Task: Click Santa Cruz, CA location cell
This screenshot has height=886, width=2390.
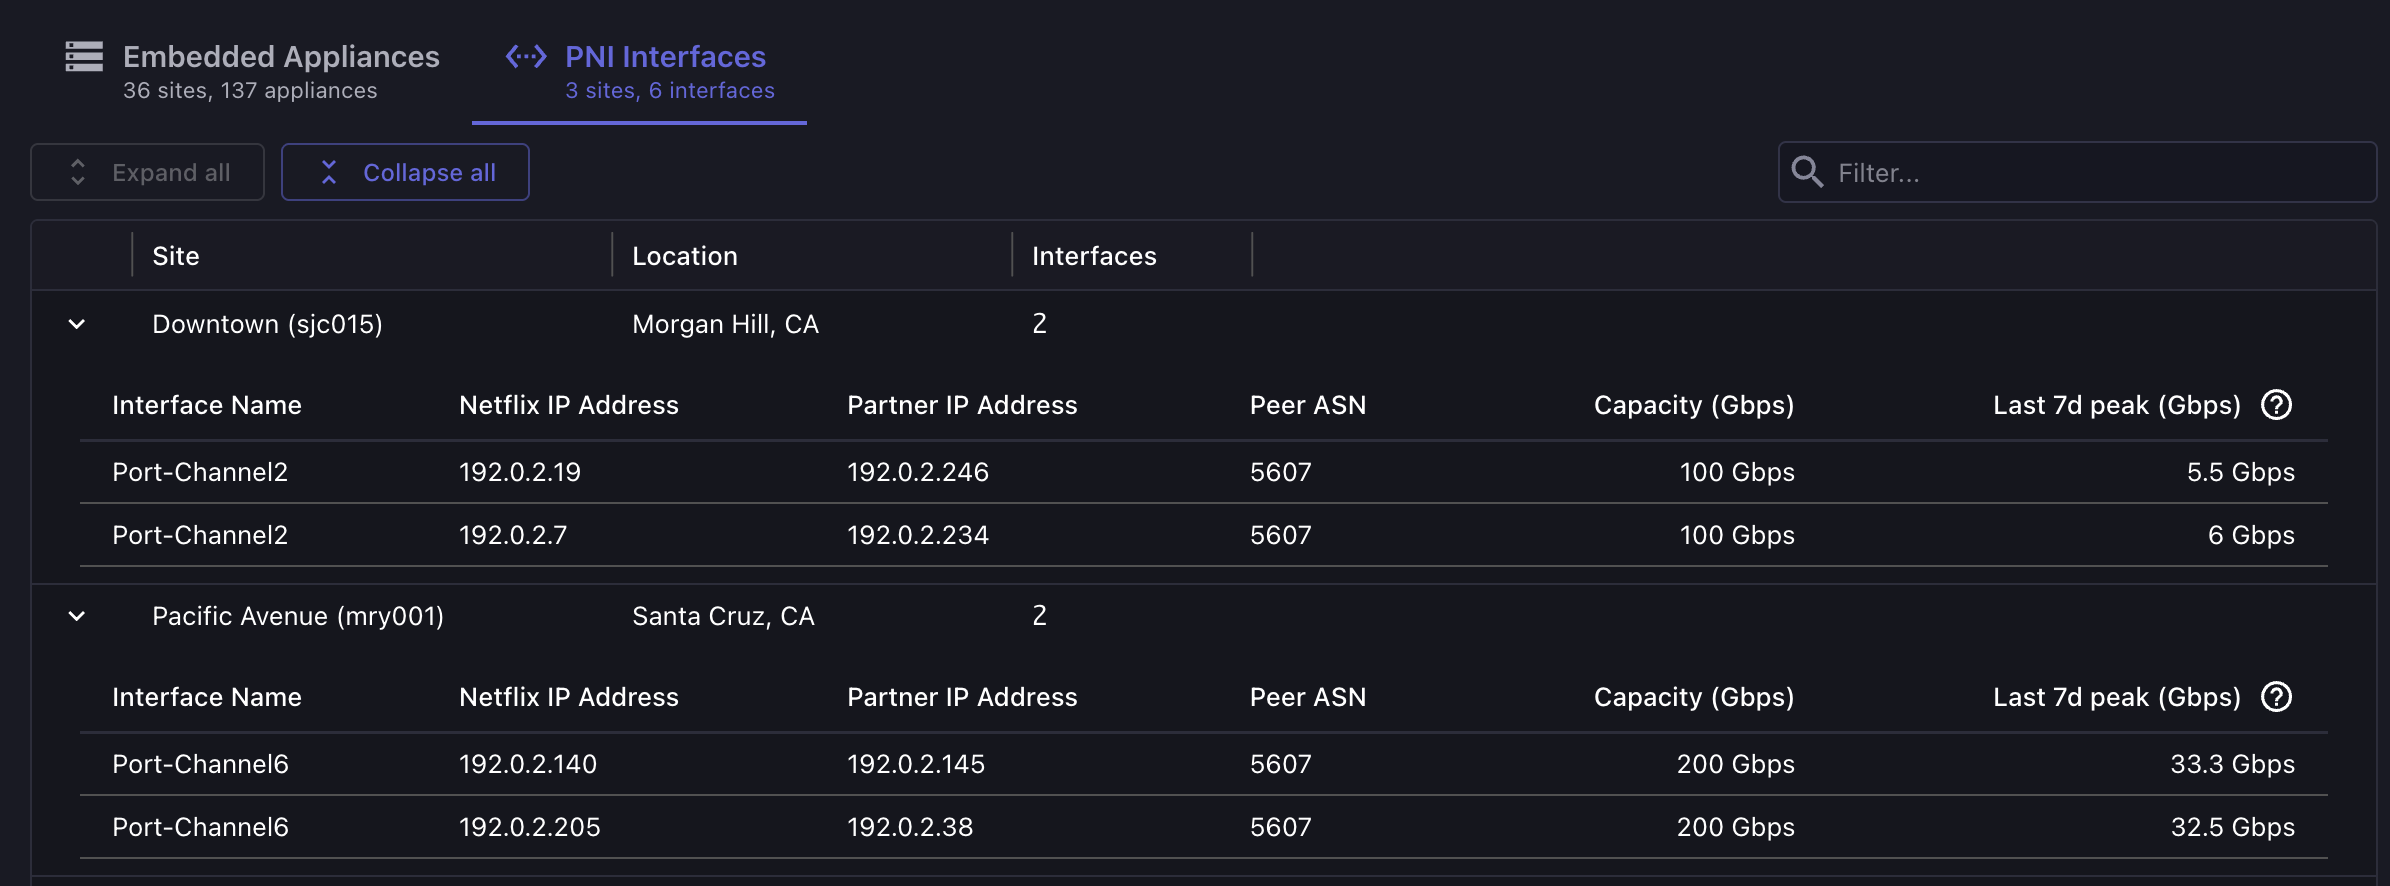Action: pos(723,616)
